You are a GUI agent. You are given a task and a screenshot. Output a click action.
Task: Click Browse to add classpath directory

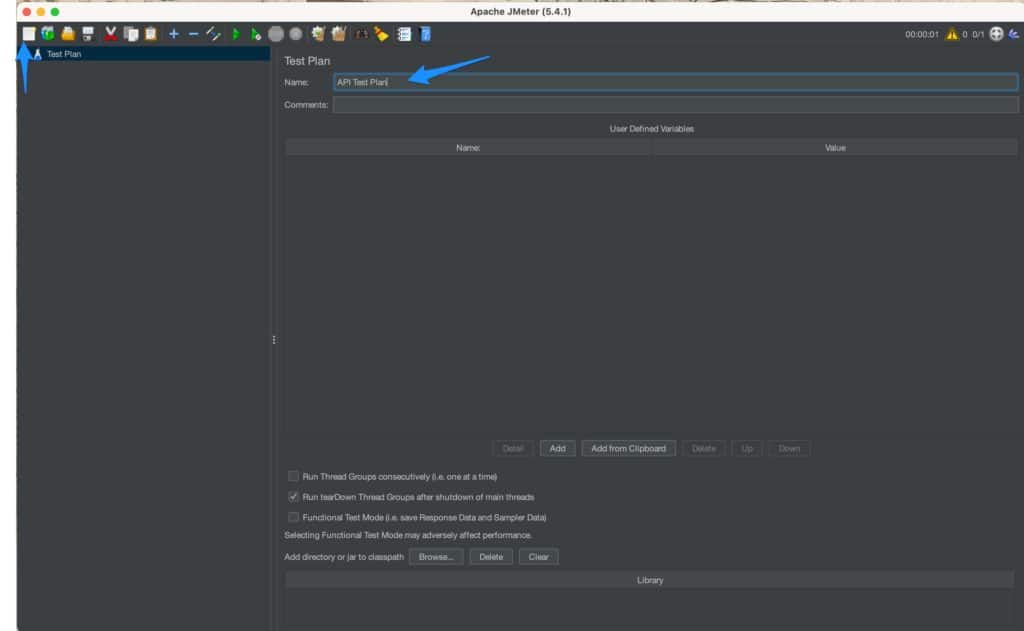436,557
